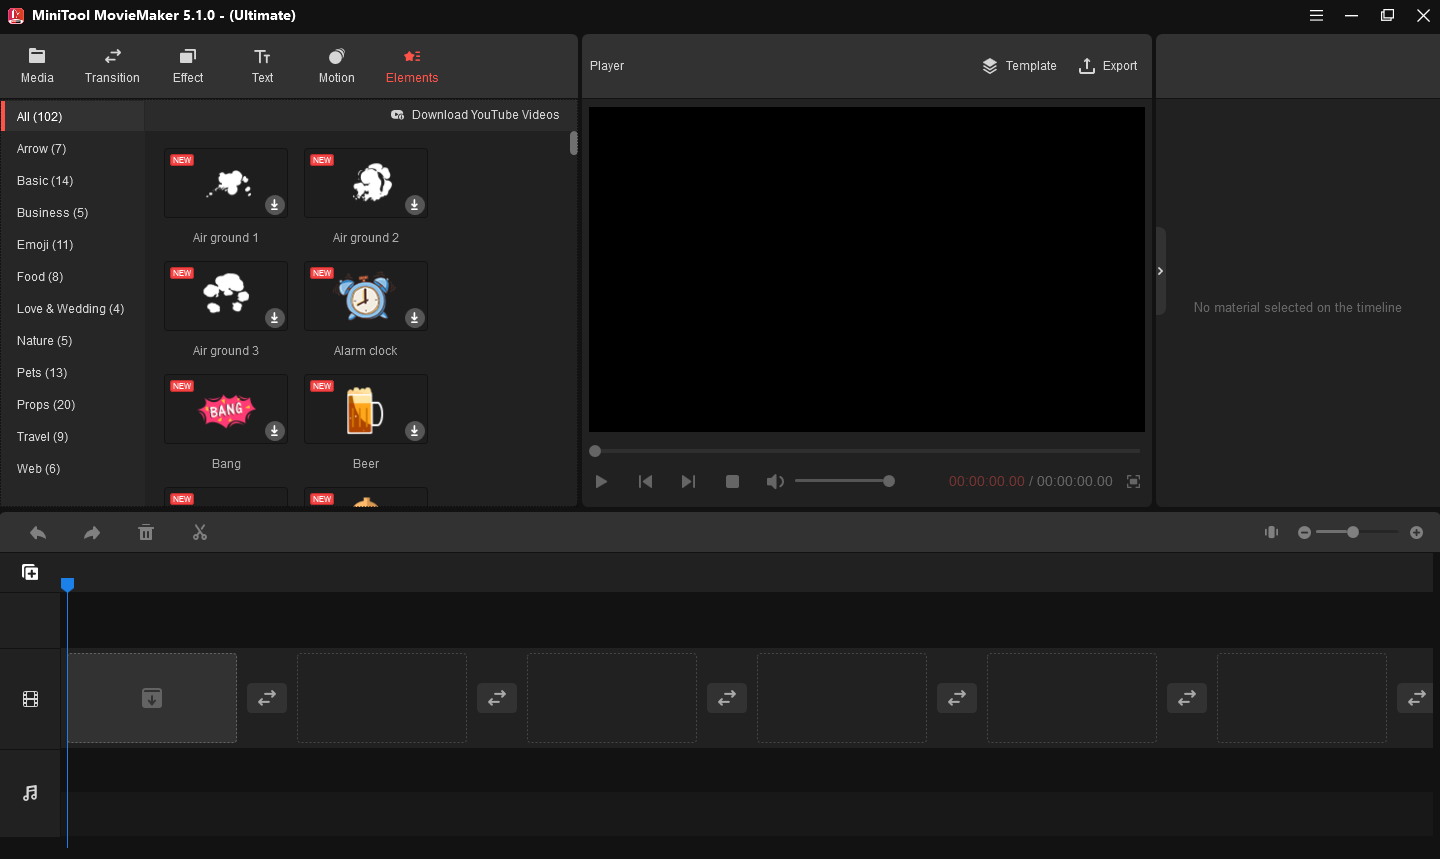Split clip with scissors tool

click(200, 533)
